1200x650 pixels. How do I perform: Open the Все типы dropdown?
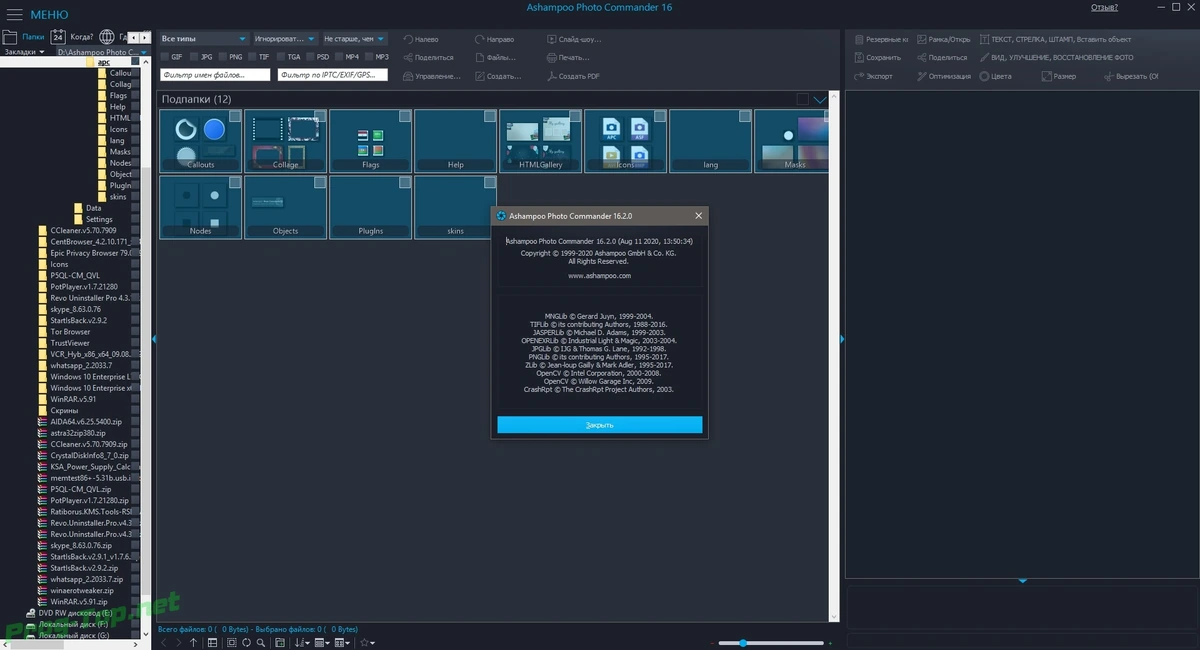click(203, 39)
